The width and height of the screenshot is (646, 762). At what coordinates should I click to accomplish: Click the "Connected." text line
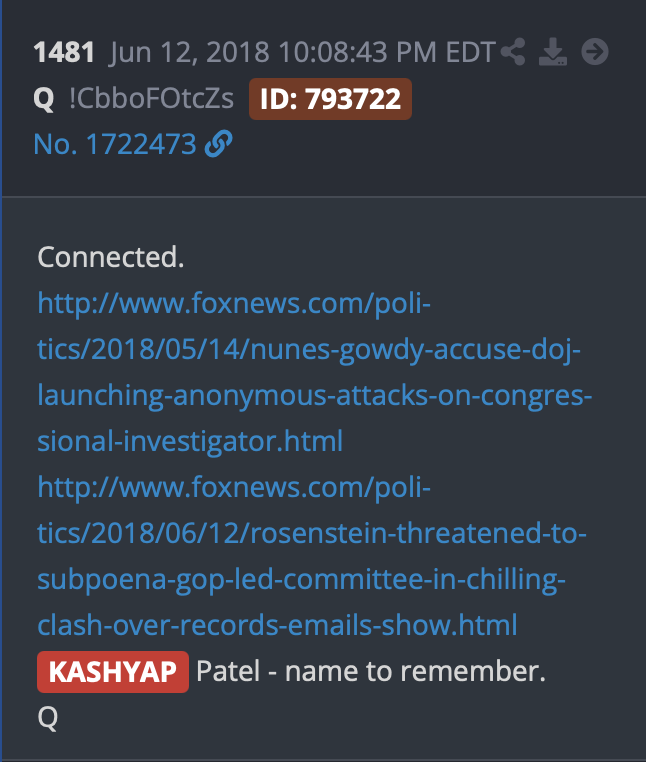coord(111,257)
